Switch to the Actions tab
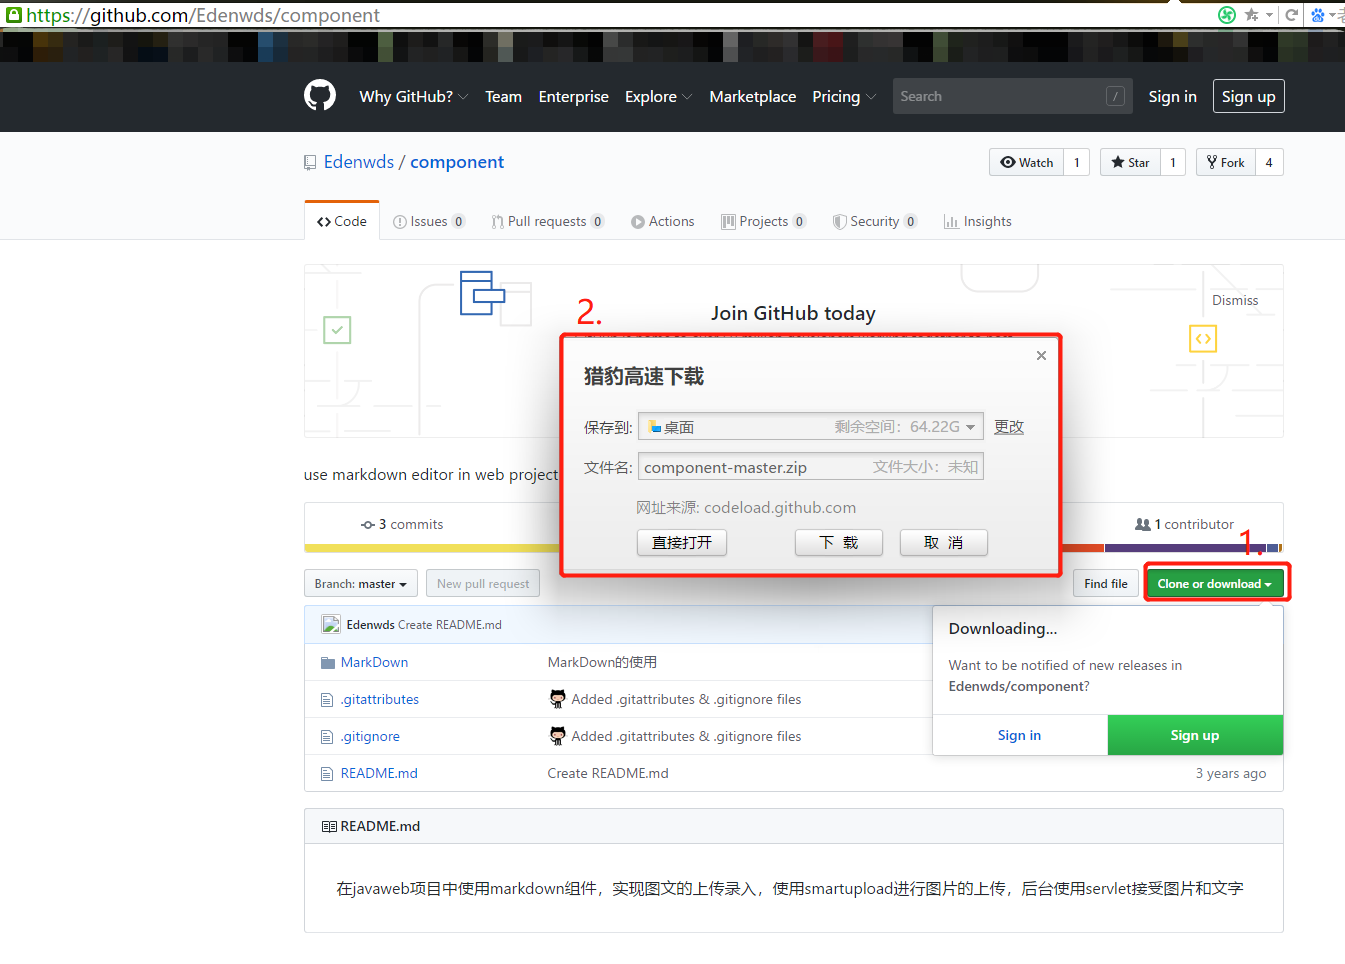This screenshot has width=1345, height=964. click(662, 221)
